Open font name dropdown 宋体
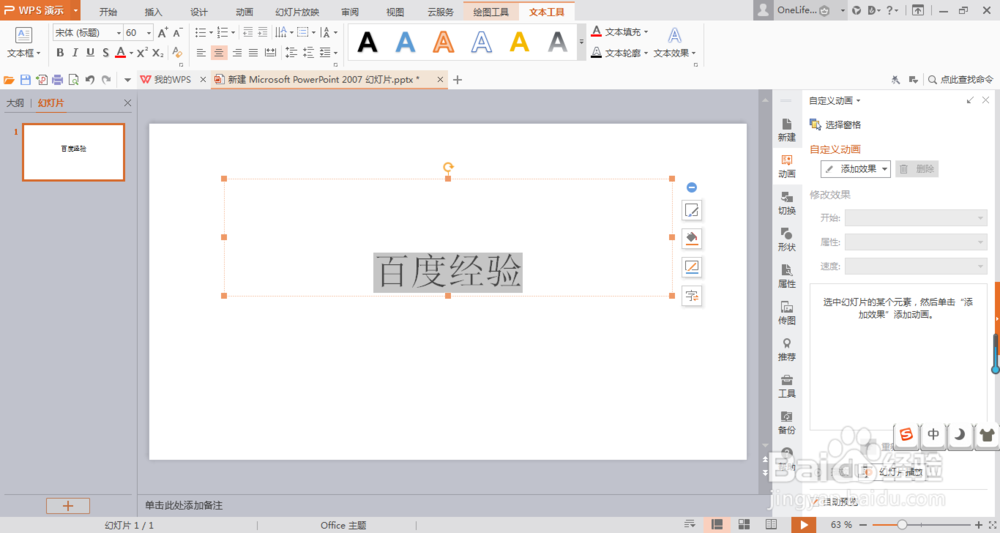The width and height of the screenshot is (1000, 533). click(119, 33)
